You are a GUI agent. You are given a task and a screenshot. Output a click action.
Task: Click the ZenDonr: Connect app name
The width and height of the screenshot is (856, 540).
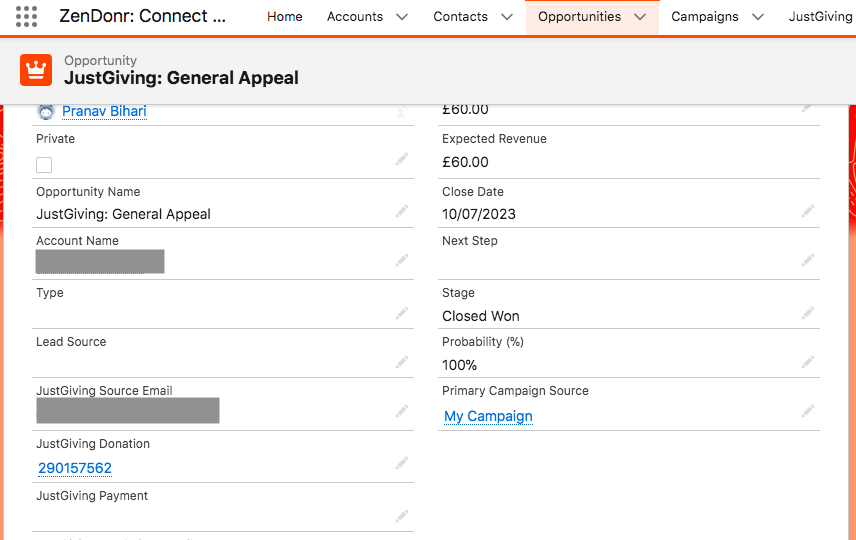[142, 16]
